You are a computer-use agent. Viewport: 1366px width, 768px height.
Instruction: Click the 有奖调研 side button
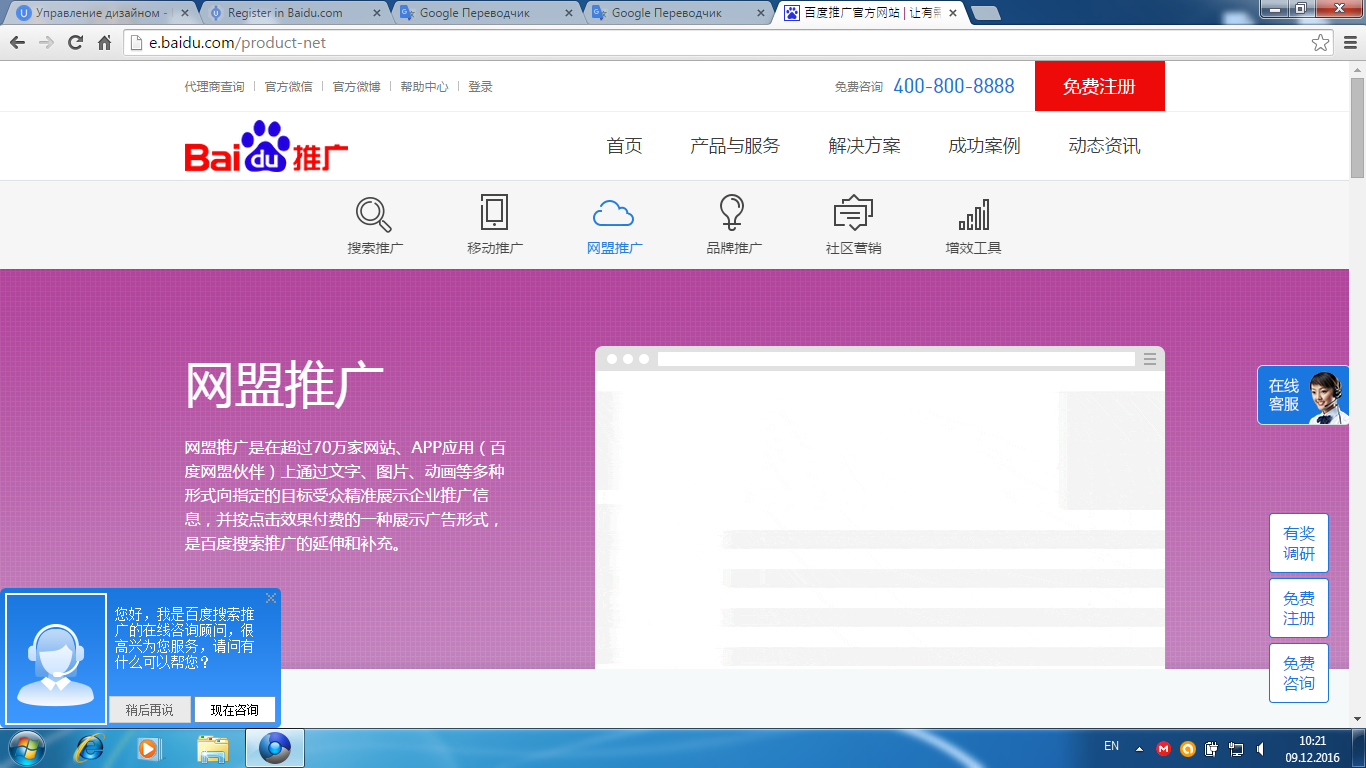coord(1299,543)
